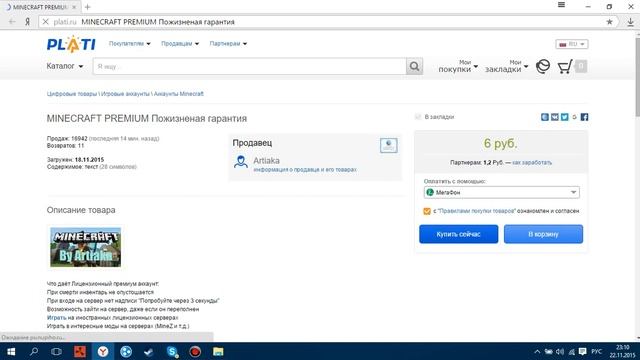The height and width of the screenshot is (360, 640).
Task: Open the Продавцам menu
Action: 180,44
